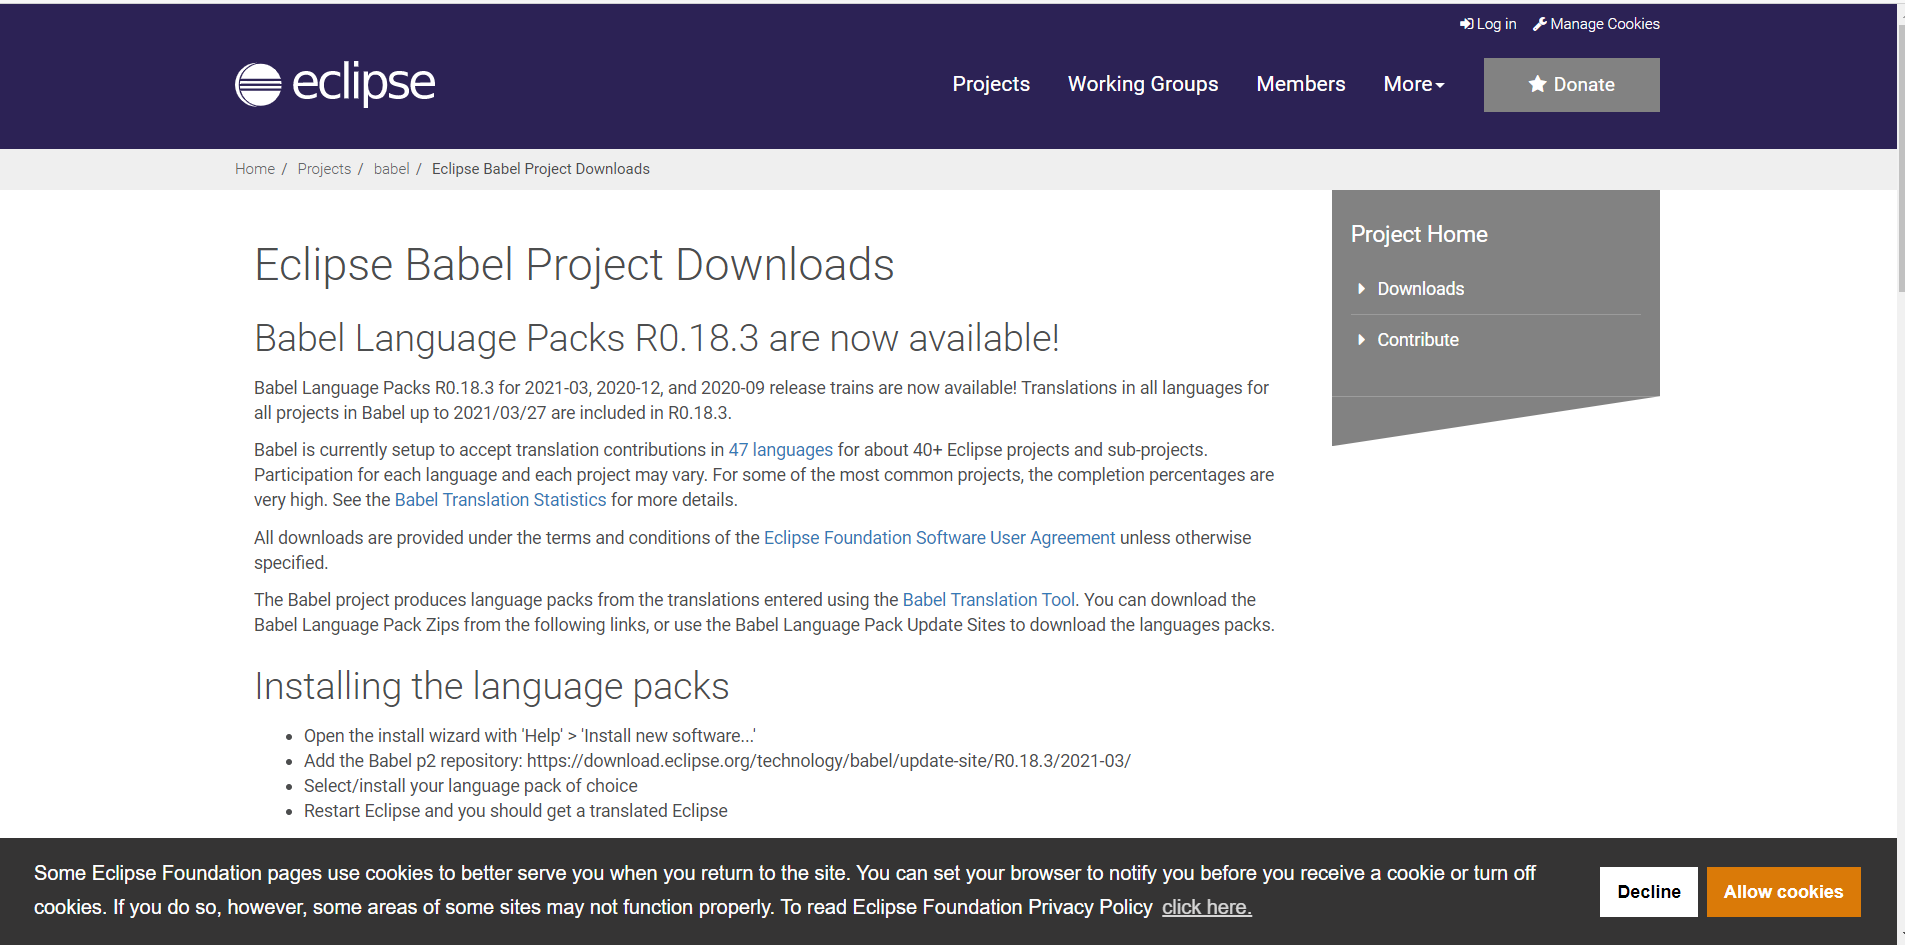Open the 47 languages link

coord(781,450)
